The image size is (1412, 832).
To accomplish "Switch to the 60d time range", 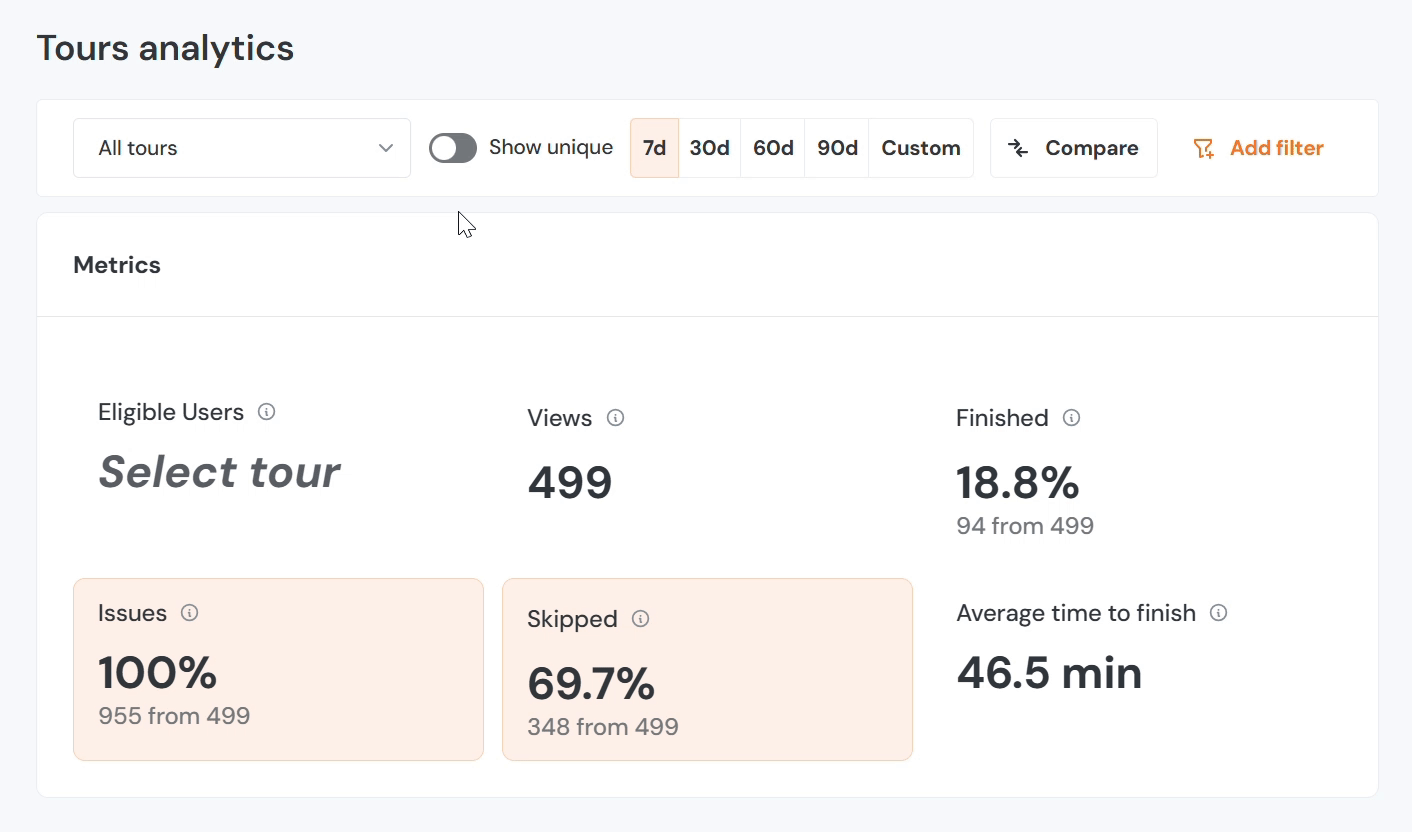I will pos(773,148).
